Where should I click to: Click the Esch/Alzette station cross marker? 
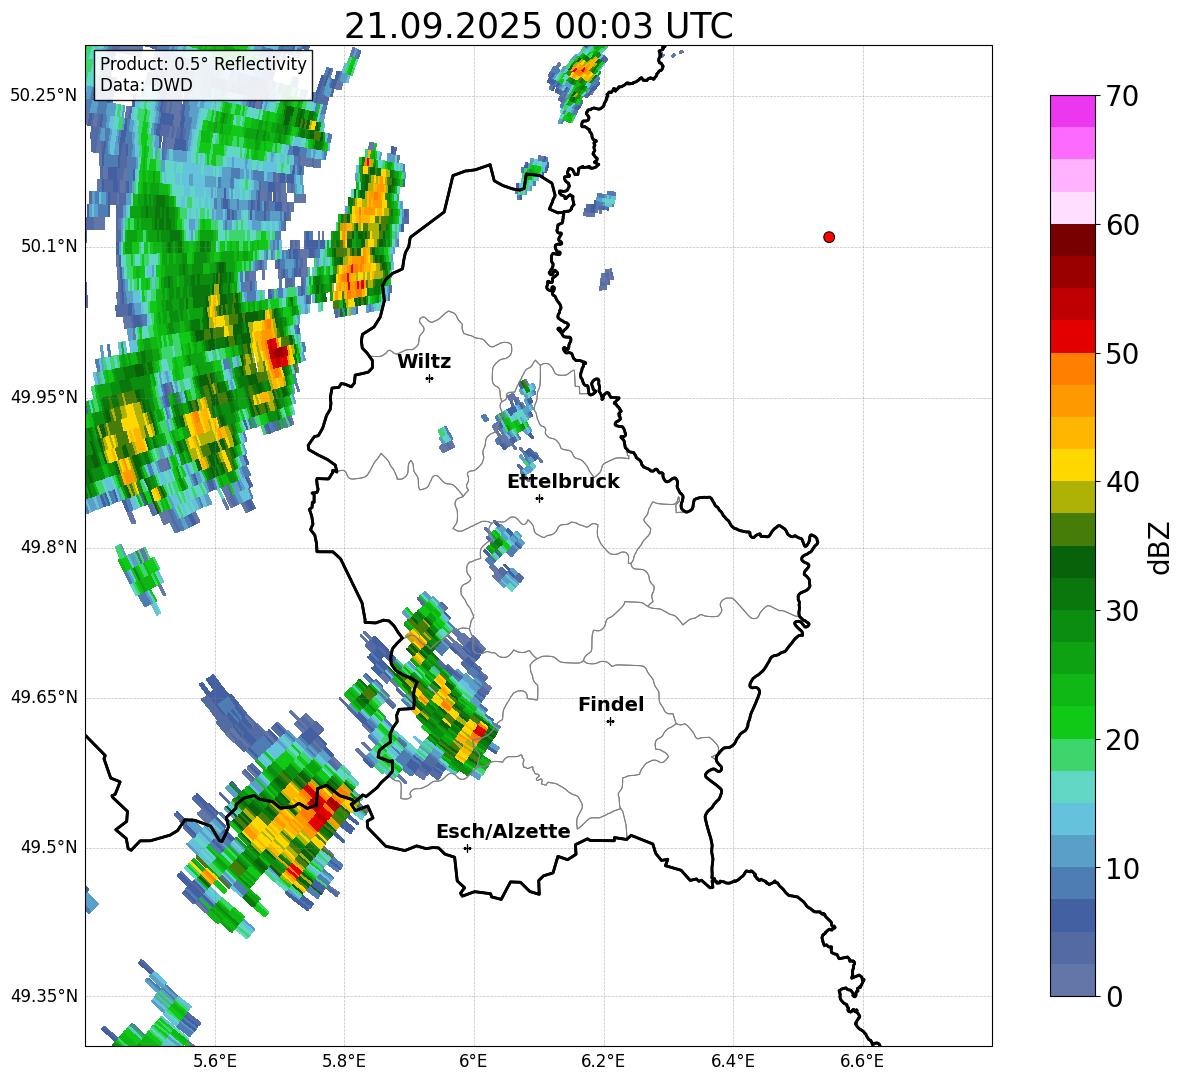[467, 848]
